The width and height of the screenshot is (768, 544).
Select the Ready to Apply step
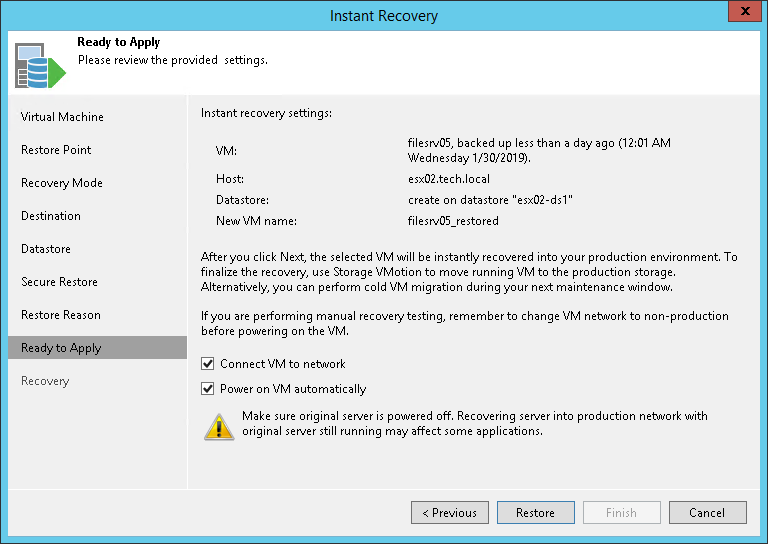(61, 348)
